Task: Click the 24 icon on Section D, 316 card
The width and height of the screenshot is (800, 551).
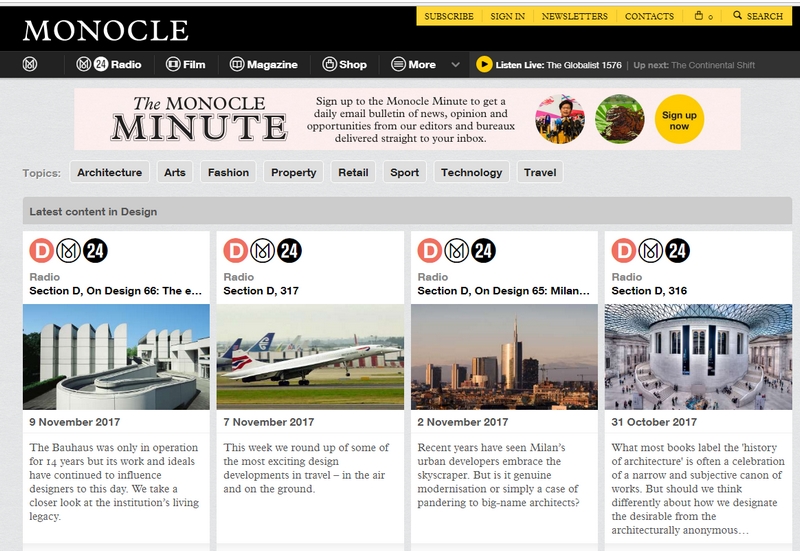Action: click(x=678, y=251)
